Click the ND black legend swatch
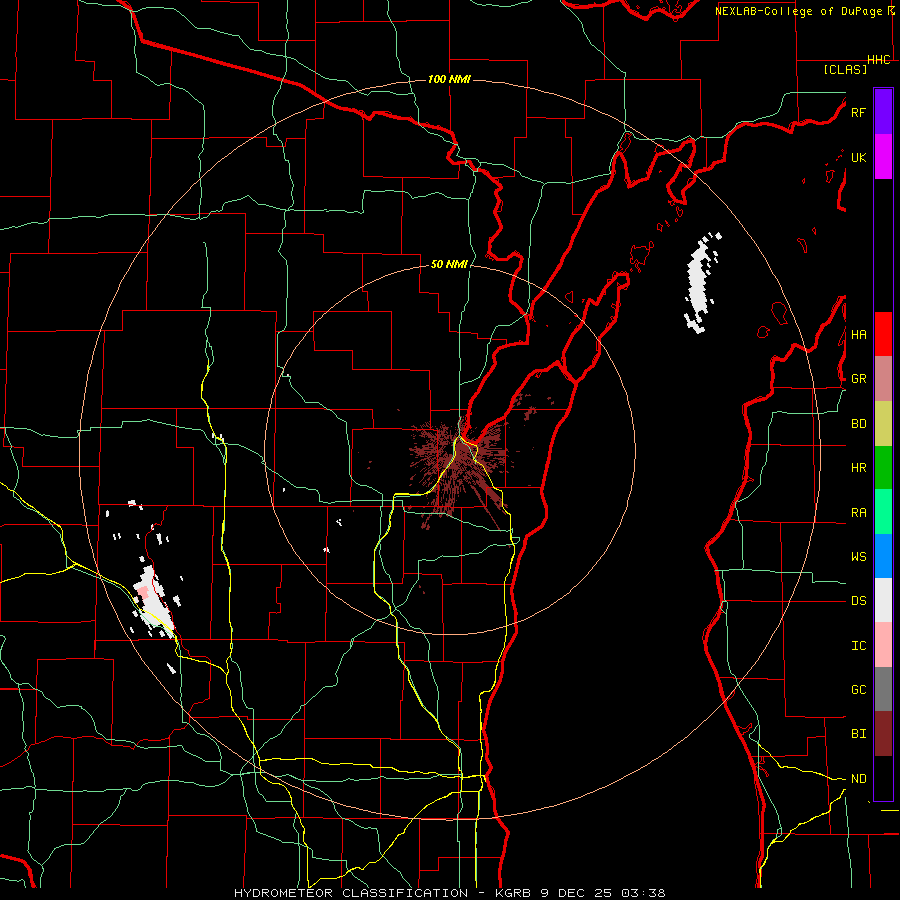The image size is (900, 900). coord(883,778)
